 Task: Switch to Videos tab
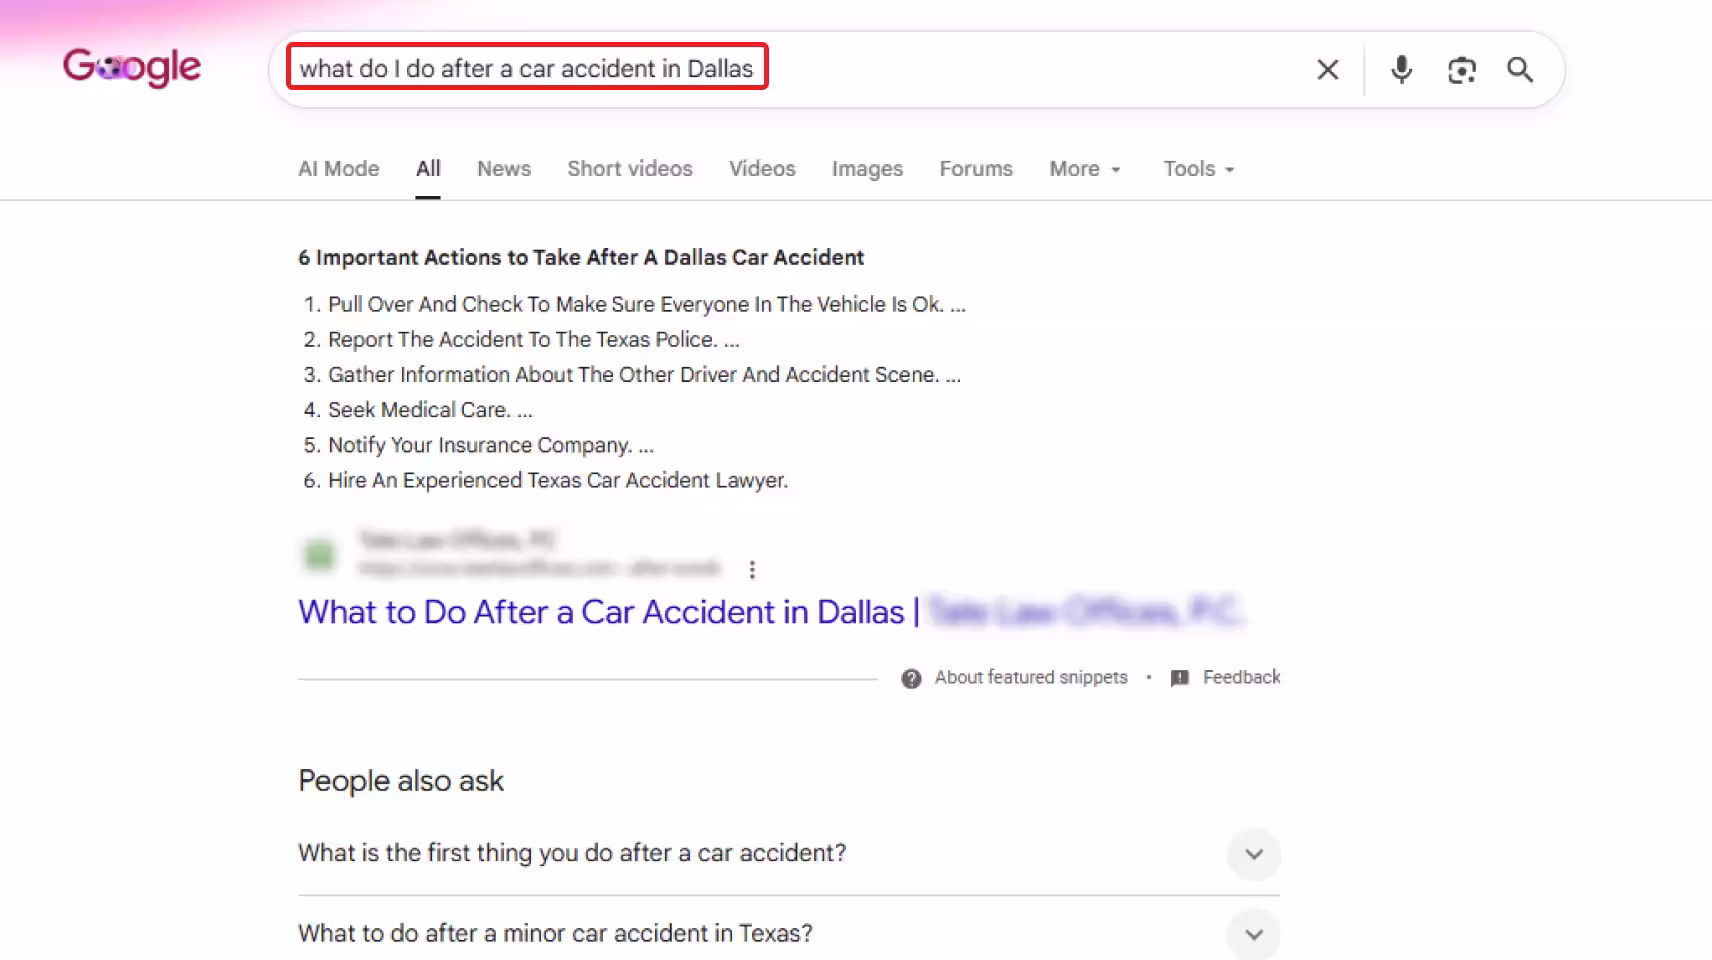coord(762,169)
